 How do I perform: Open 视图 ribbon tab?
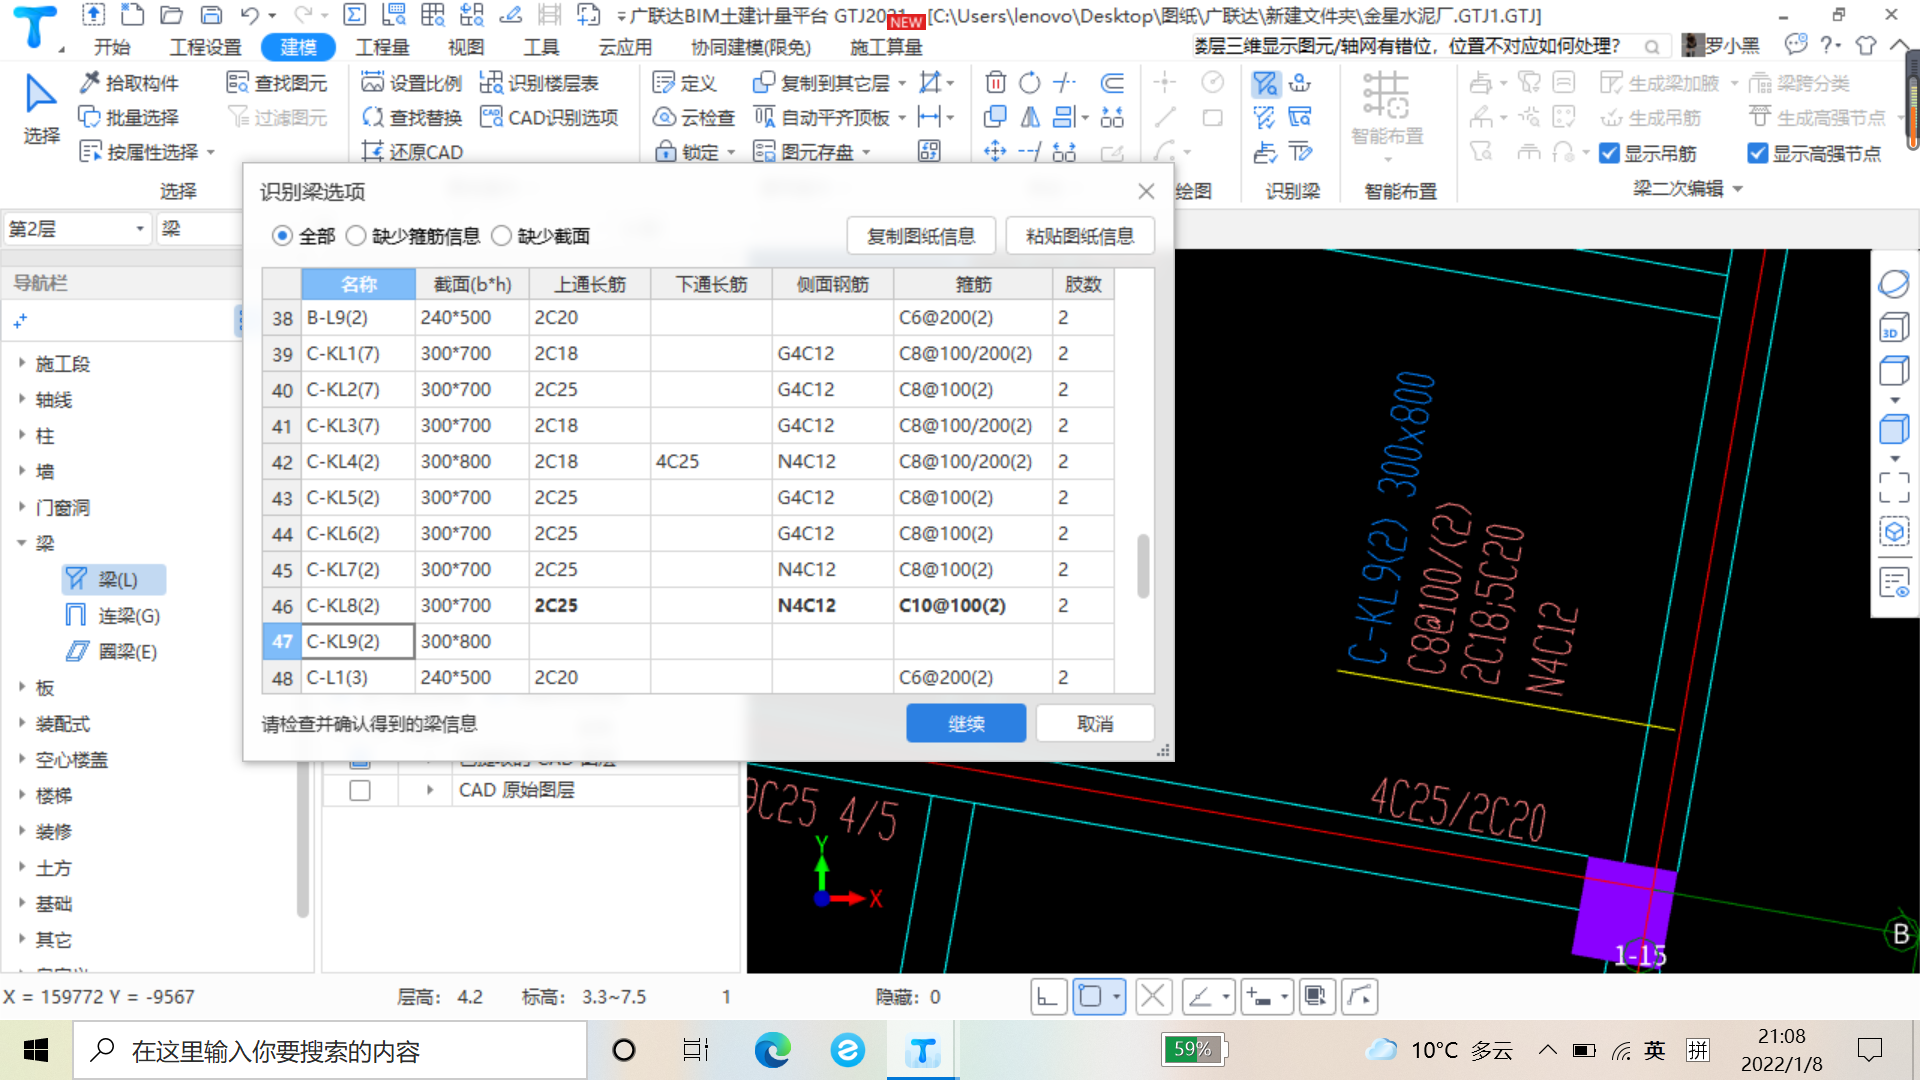[466, 47]
